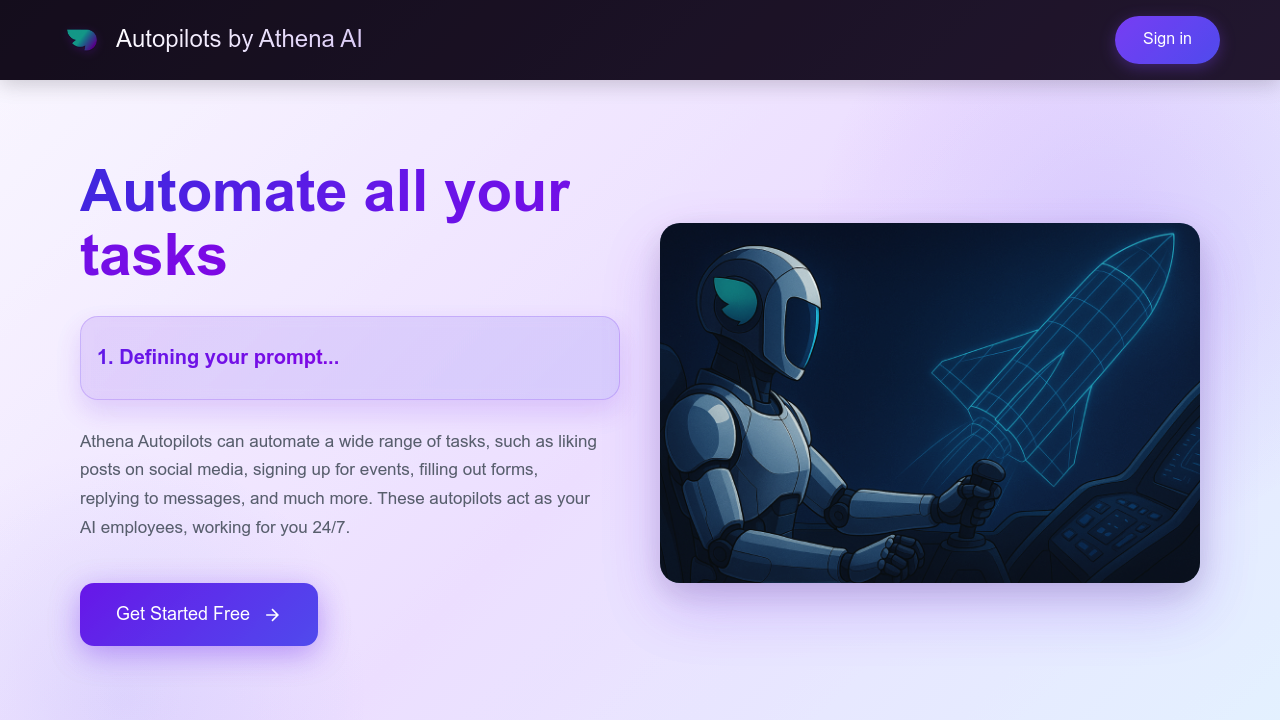
Task: Click the teal wing emblem on robot's helmet
Action: point(733,301)
